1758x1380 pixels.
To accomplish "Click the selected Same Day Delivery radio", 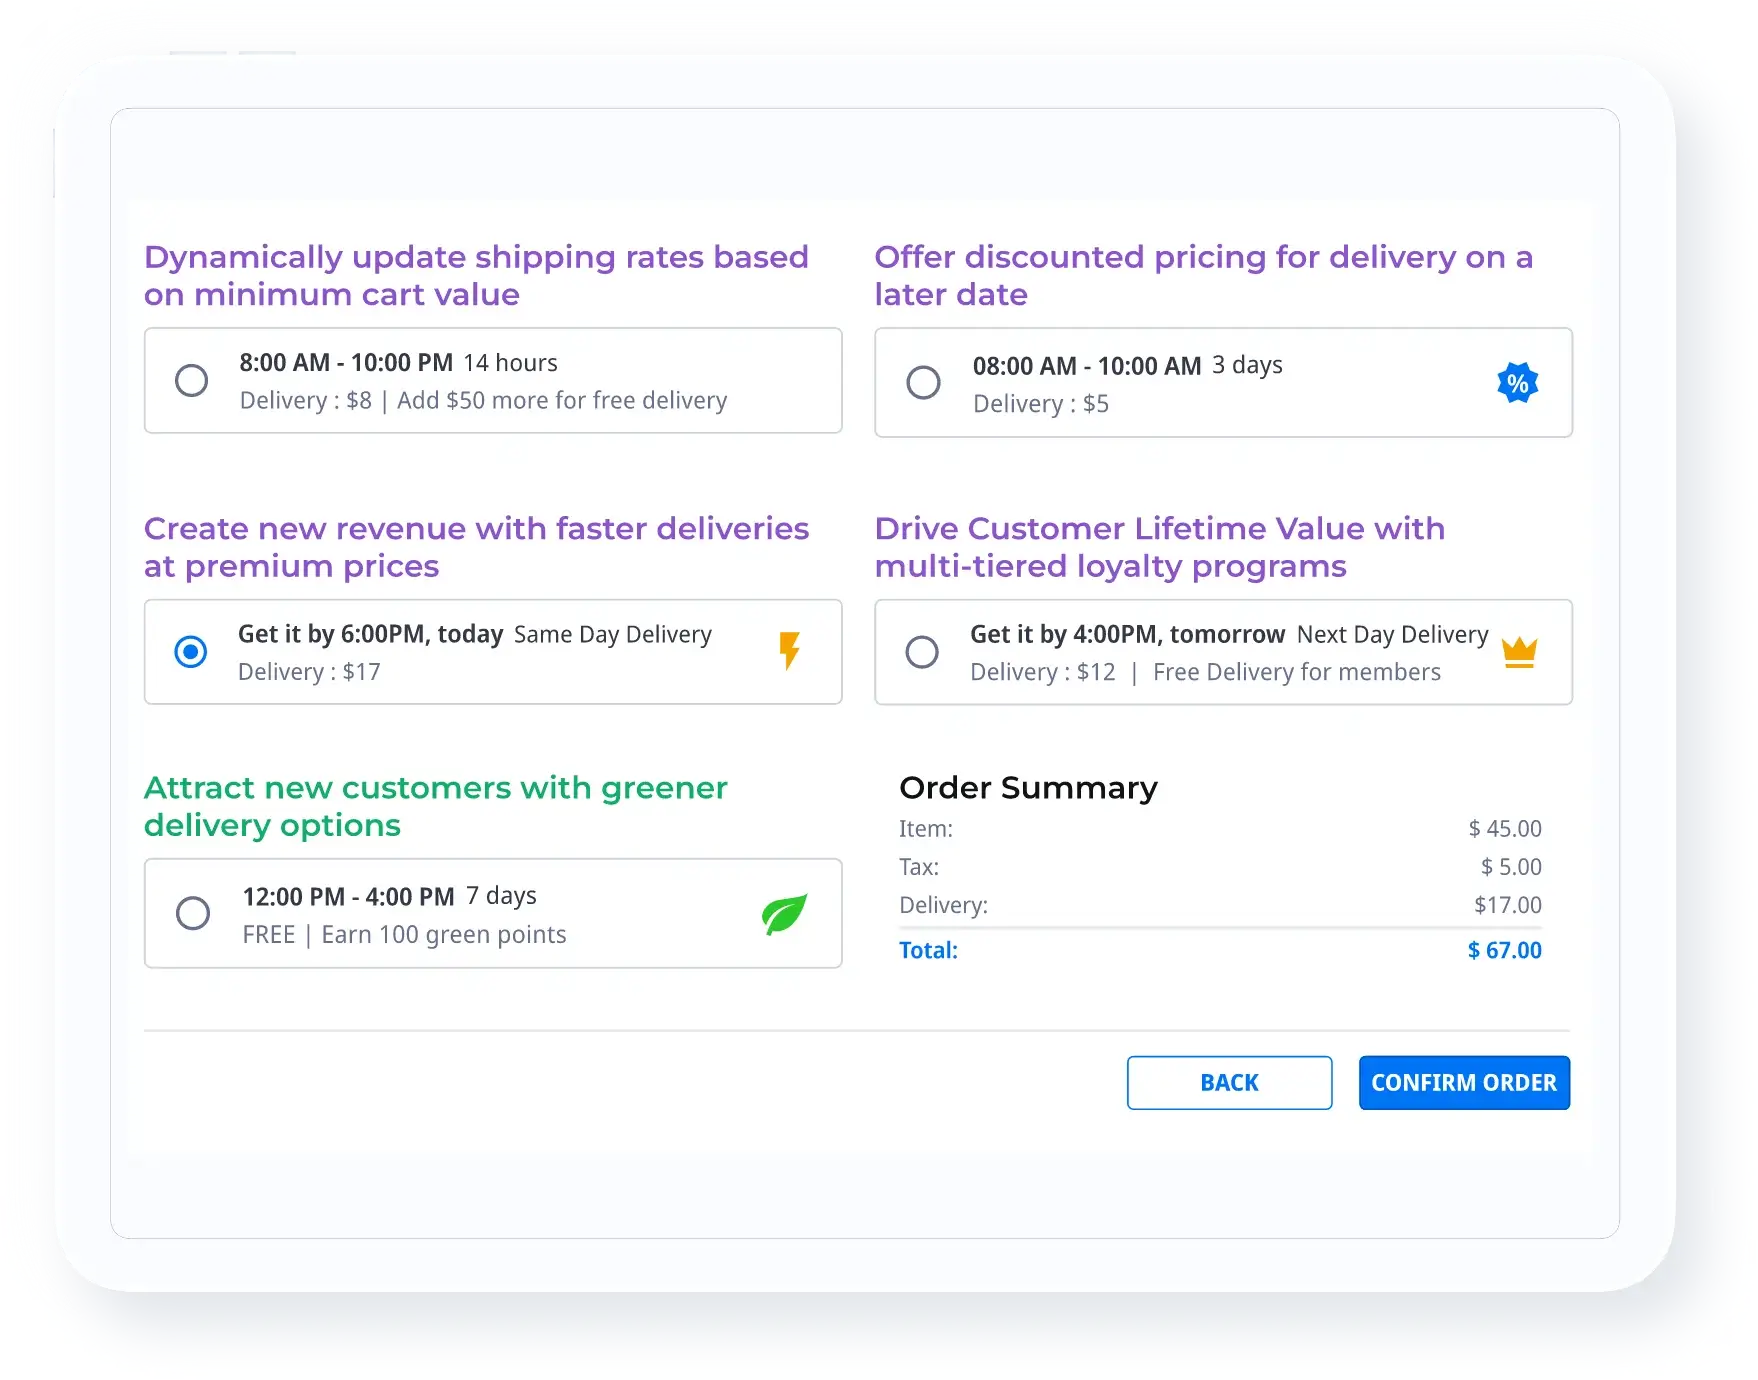I will [192, 651].
